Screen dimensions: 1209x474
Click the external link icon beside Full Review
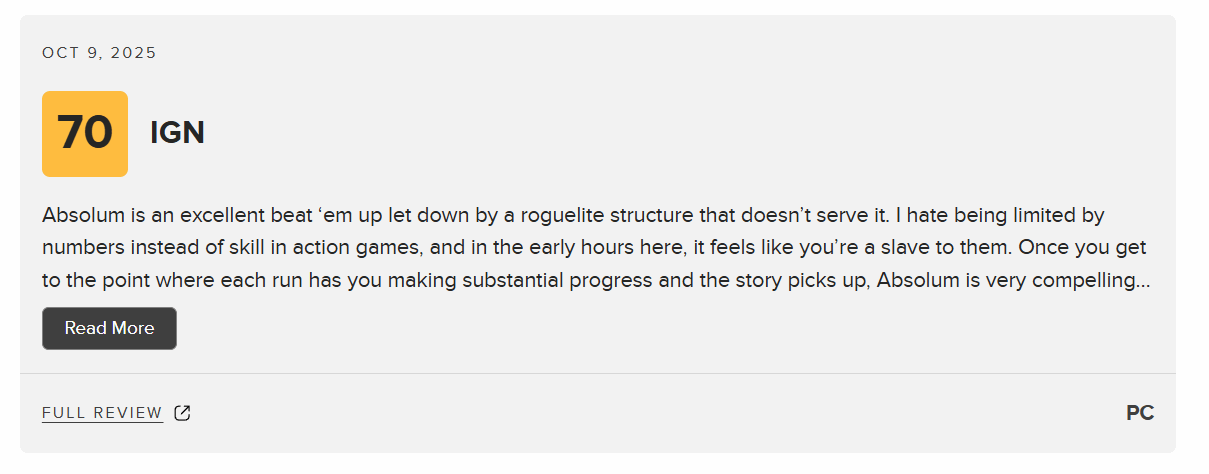coord(182,413)
